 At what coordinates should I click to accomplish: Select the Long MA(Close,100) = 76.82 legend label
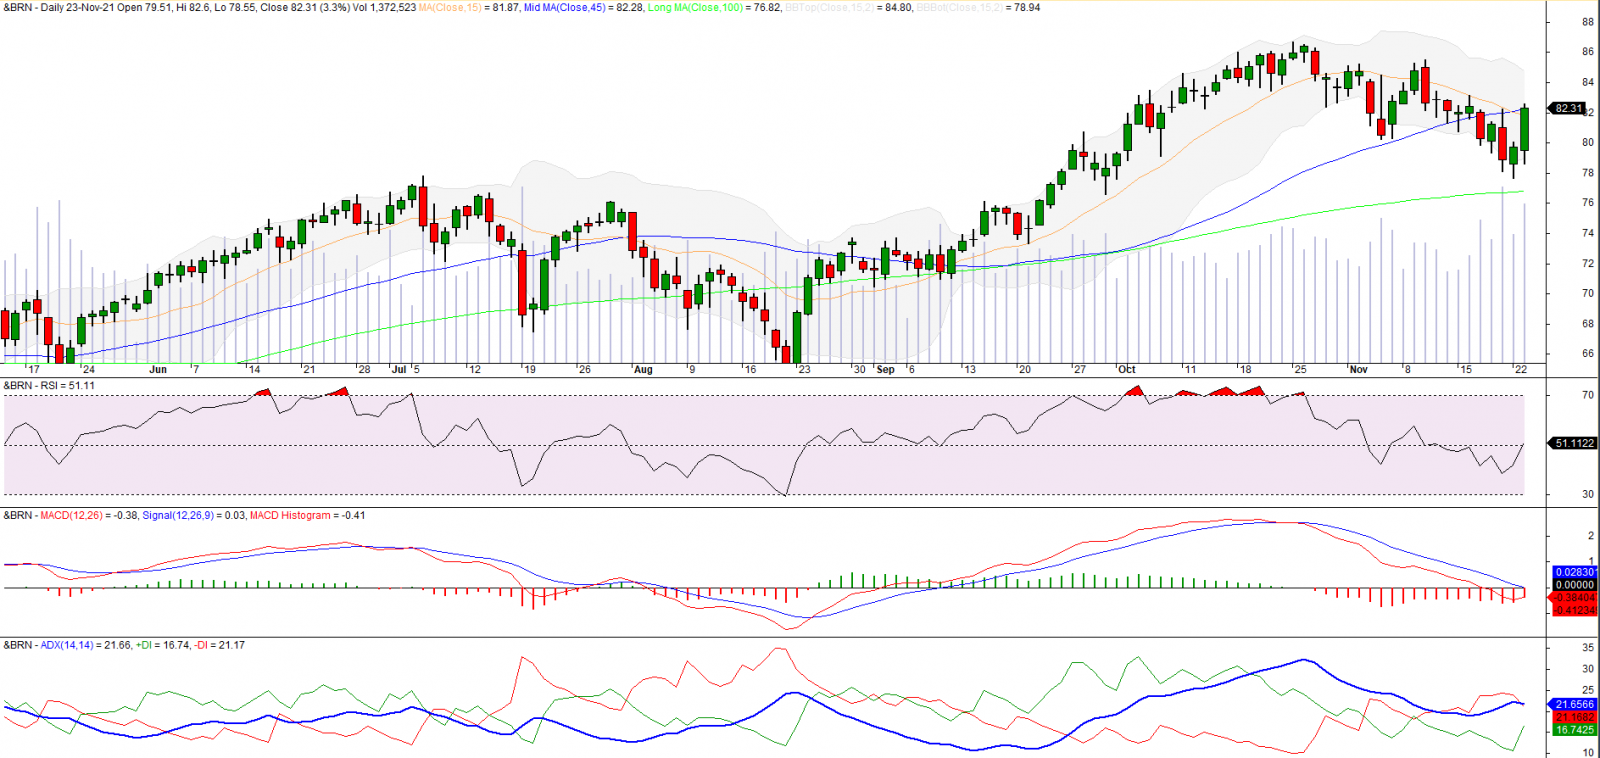[x=714, y=7]
